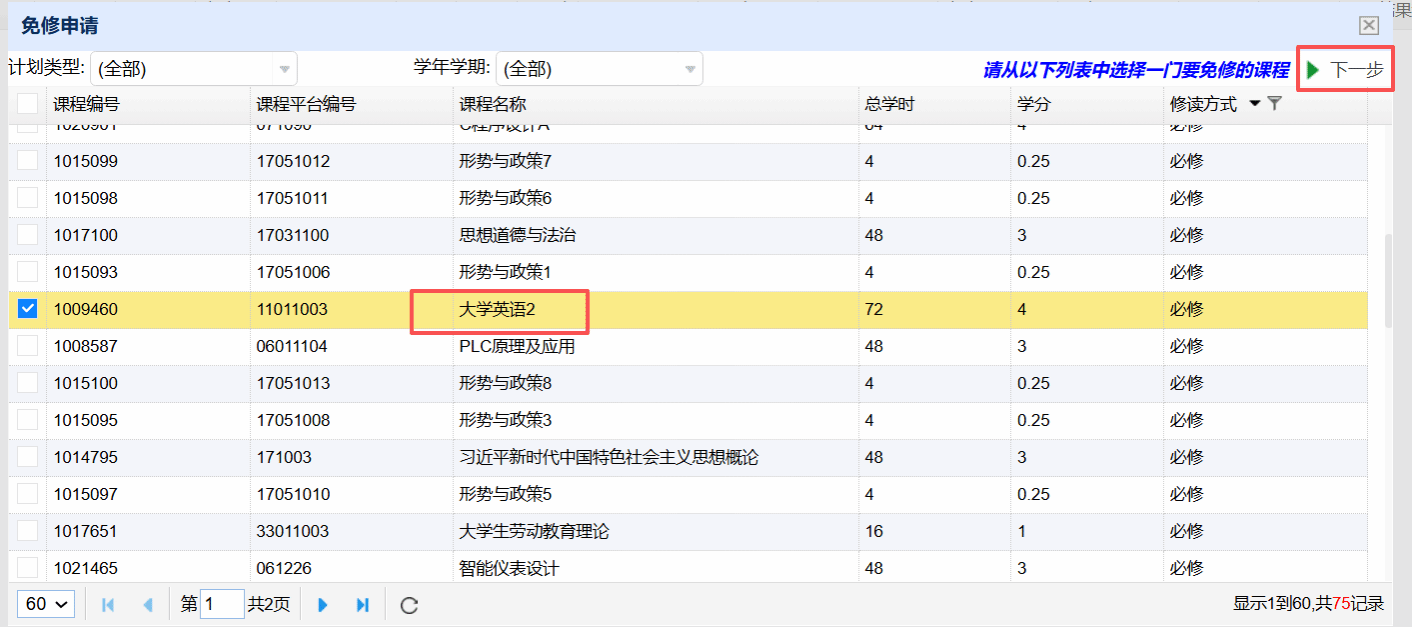This screenshot has height=627, width=1412.
Task: Click the 下一步 button
Action: pos(1345,70)
